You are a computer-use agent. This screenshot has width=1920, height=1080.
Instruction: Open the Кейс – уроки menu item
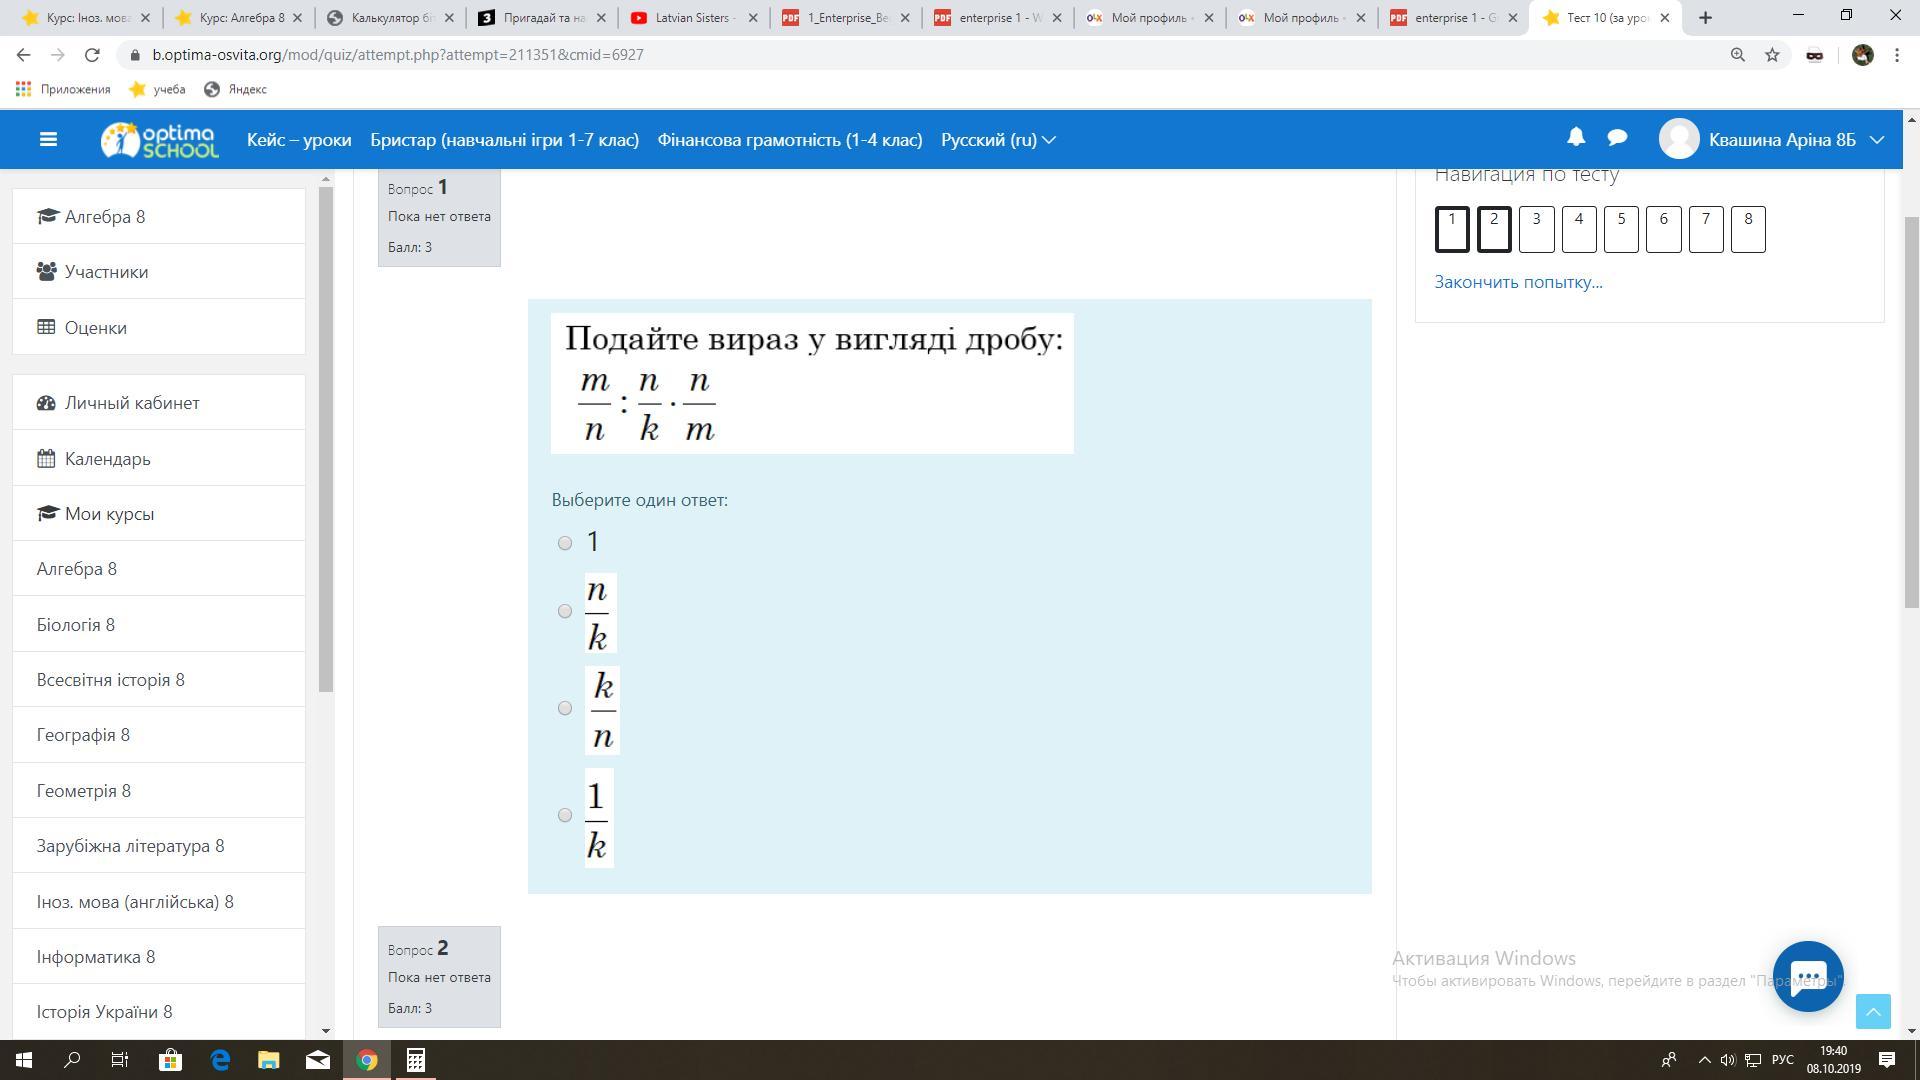pos(299,140)
